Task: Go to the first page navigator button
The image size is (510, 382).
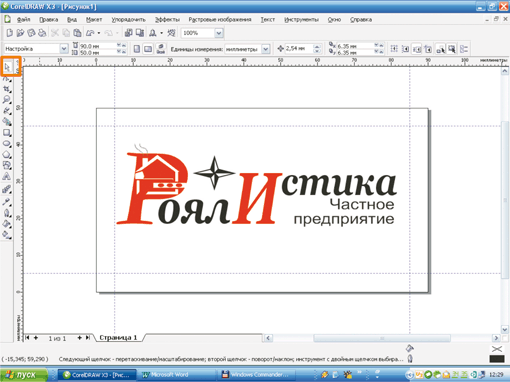Action: click(27, 338)
